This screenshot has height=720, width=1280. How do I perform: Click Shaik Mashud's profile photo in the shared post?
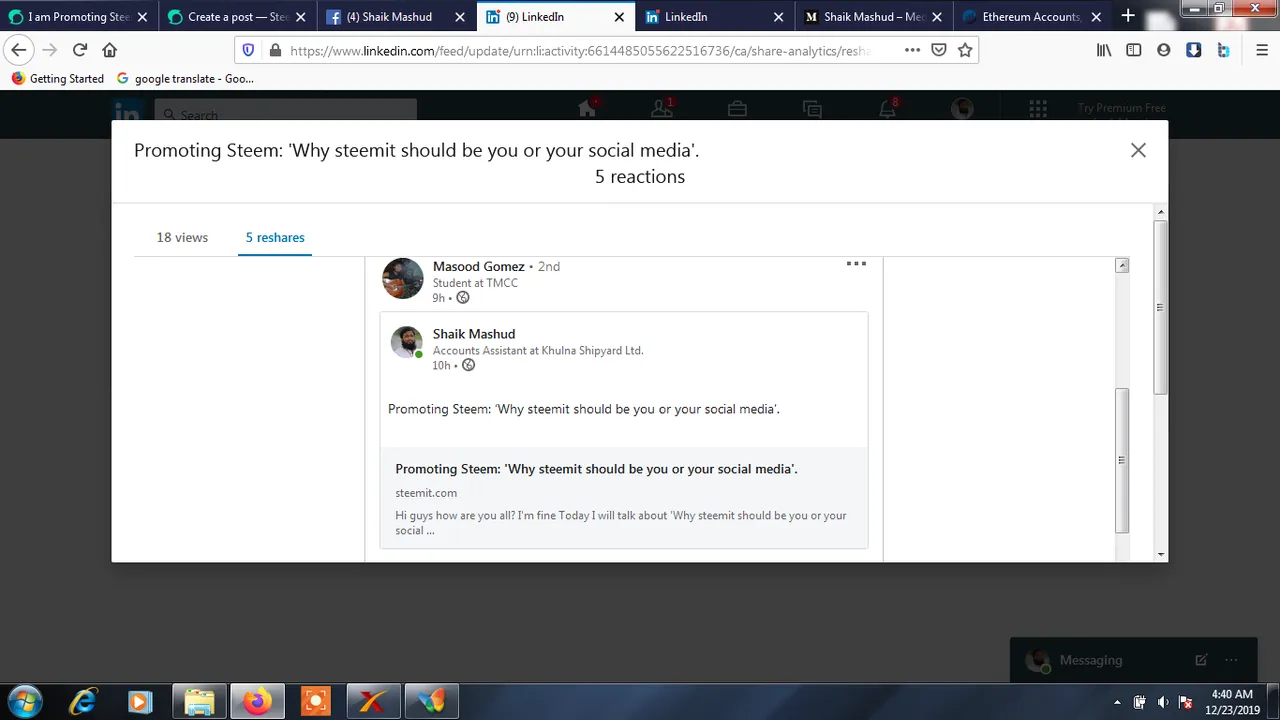pos(406,342)
